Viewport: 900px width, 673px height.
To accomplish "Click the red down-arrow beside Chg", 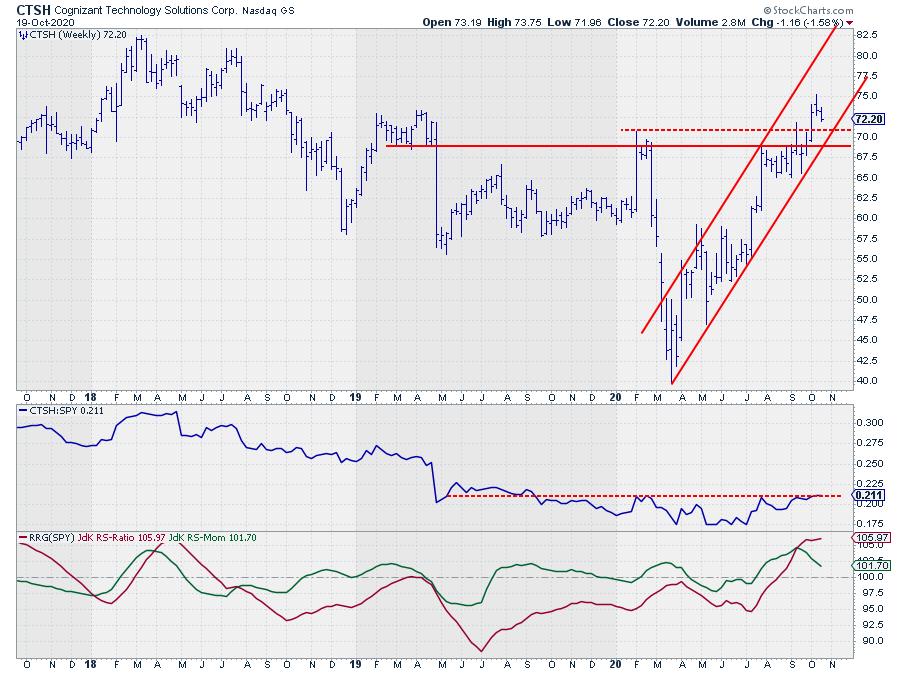I will coord(850,21).
